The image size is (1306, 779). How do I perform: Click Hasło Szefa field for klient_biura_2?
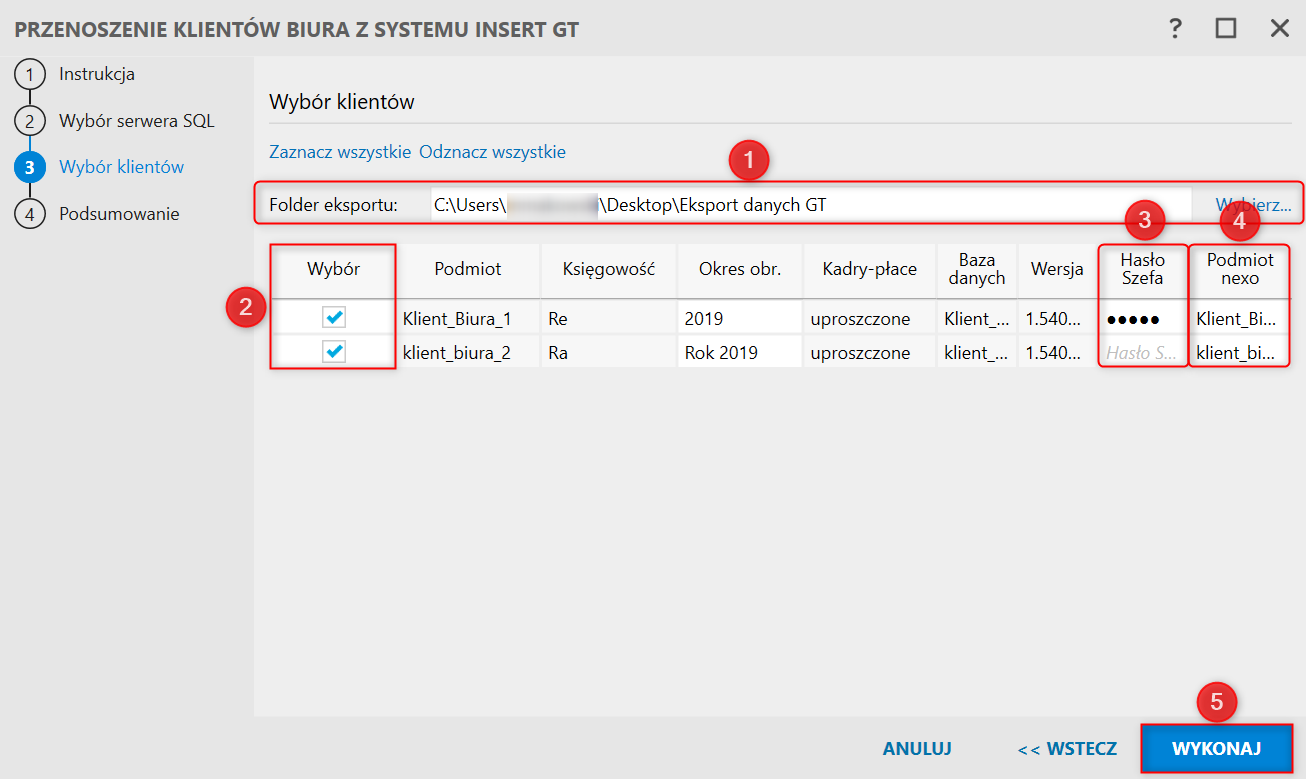click(x=1143, y=352)
